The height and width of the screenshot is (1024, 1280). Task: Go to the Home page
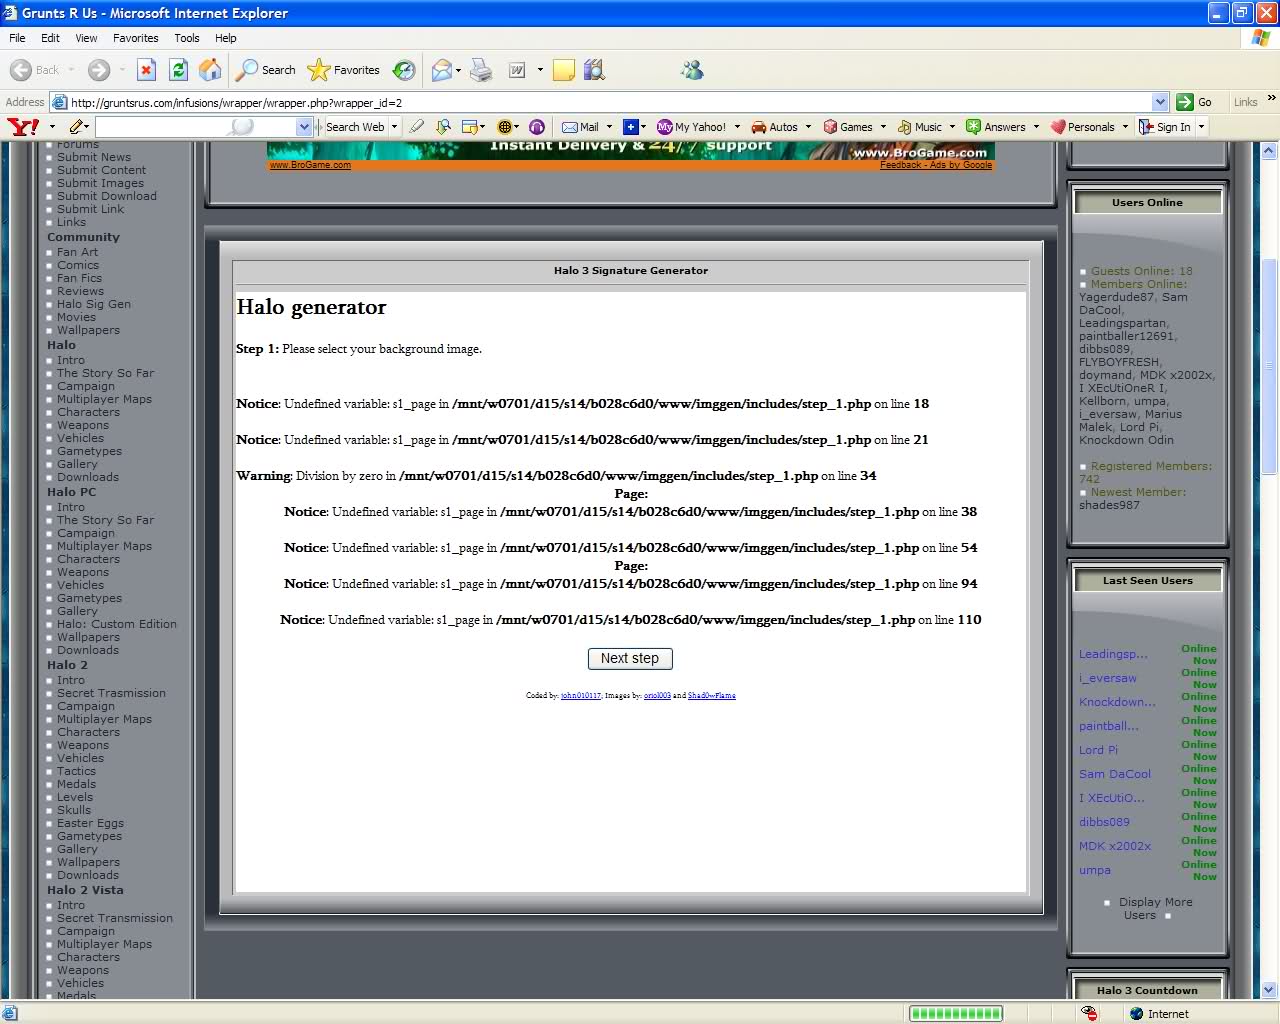tap(210, 70)
